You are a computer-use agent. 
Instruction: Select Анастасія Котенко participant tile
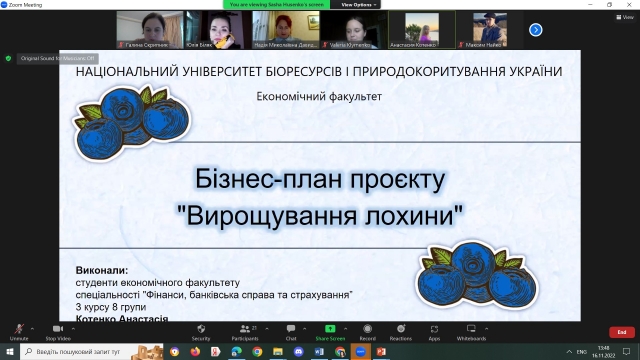pyautogui.click(x=422, y=30)
